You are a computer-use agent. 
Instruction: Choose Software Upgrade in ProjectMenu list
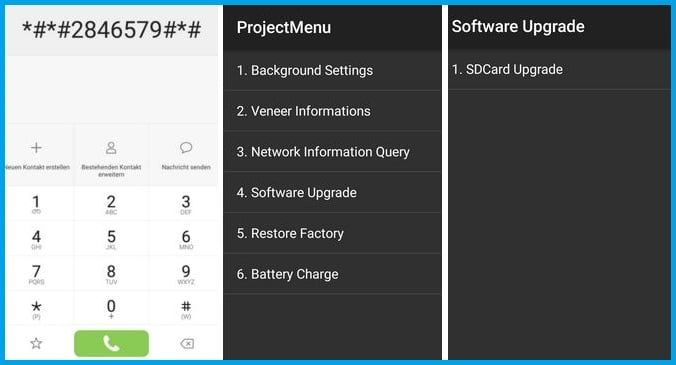coord(332,193)
